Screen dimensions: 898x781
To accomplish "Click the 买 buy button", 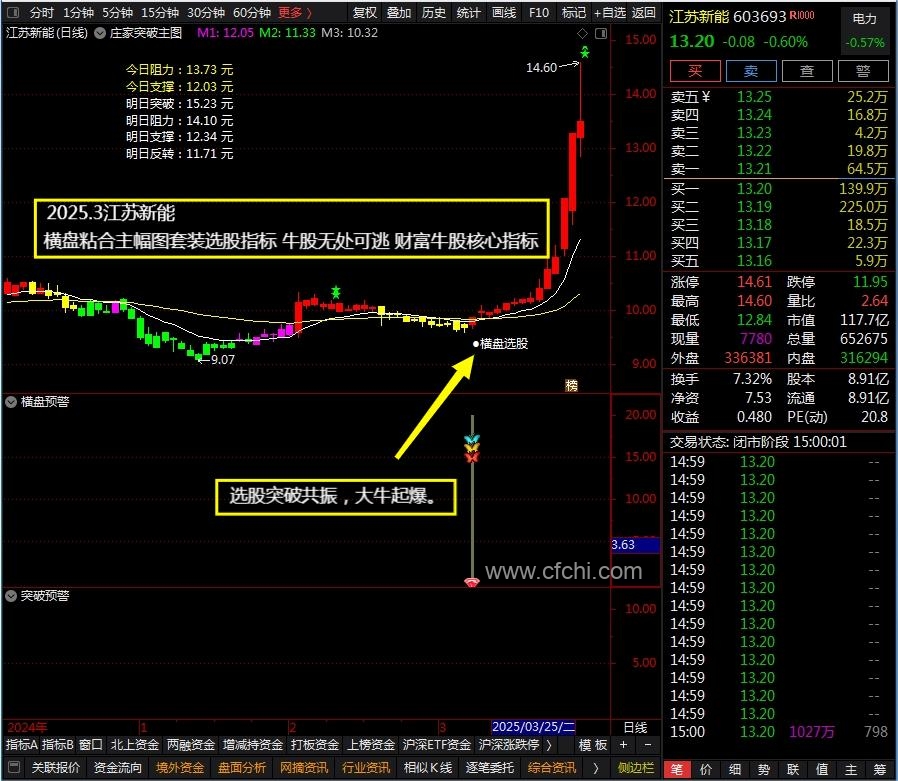I will [695, 71].
